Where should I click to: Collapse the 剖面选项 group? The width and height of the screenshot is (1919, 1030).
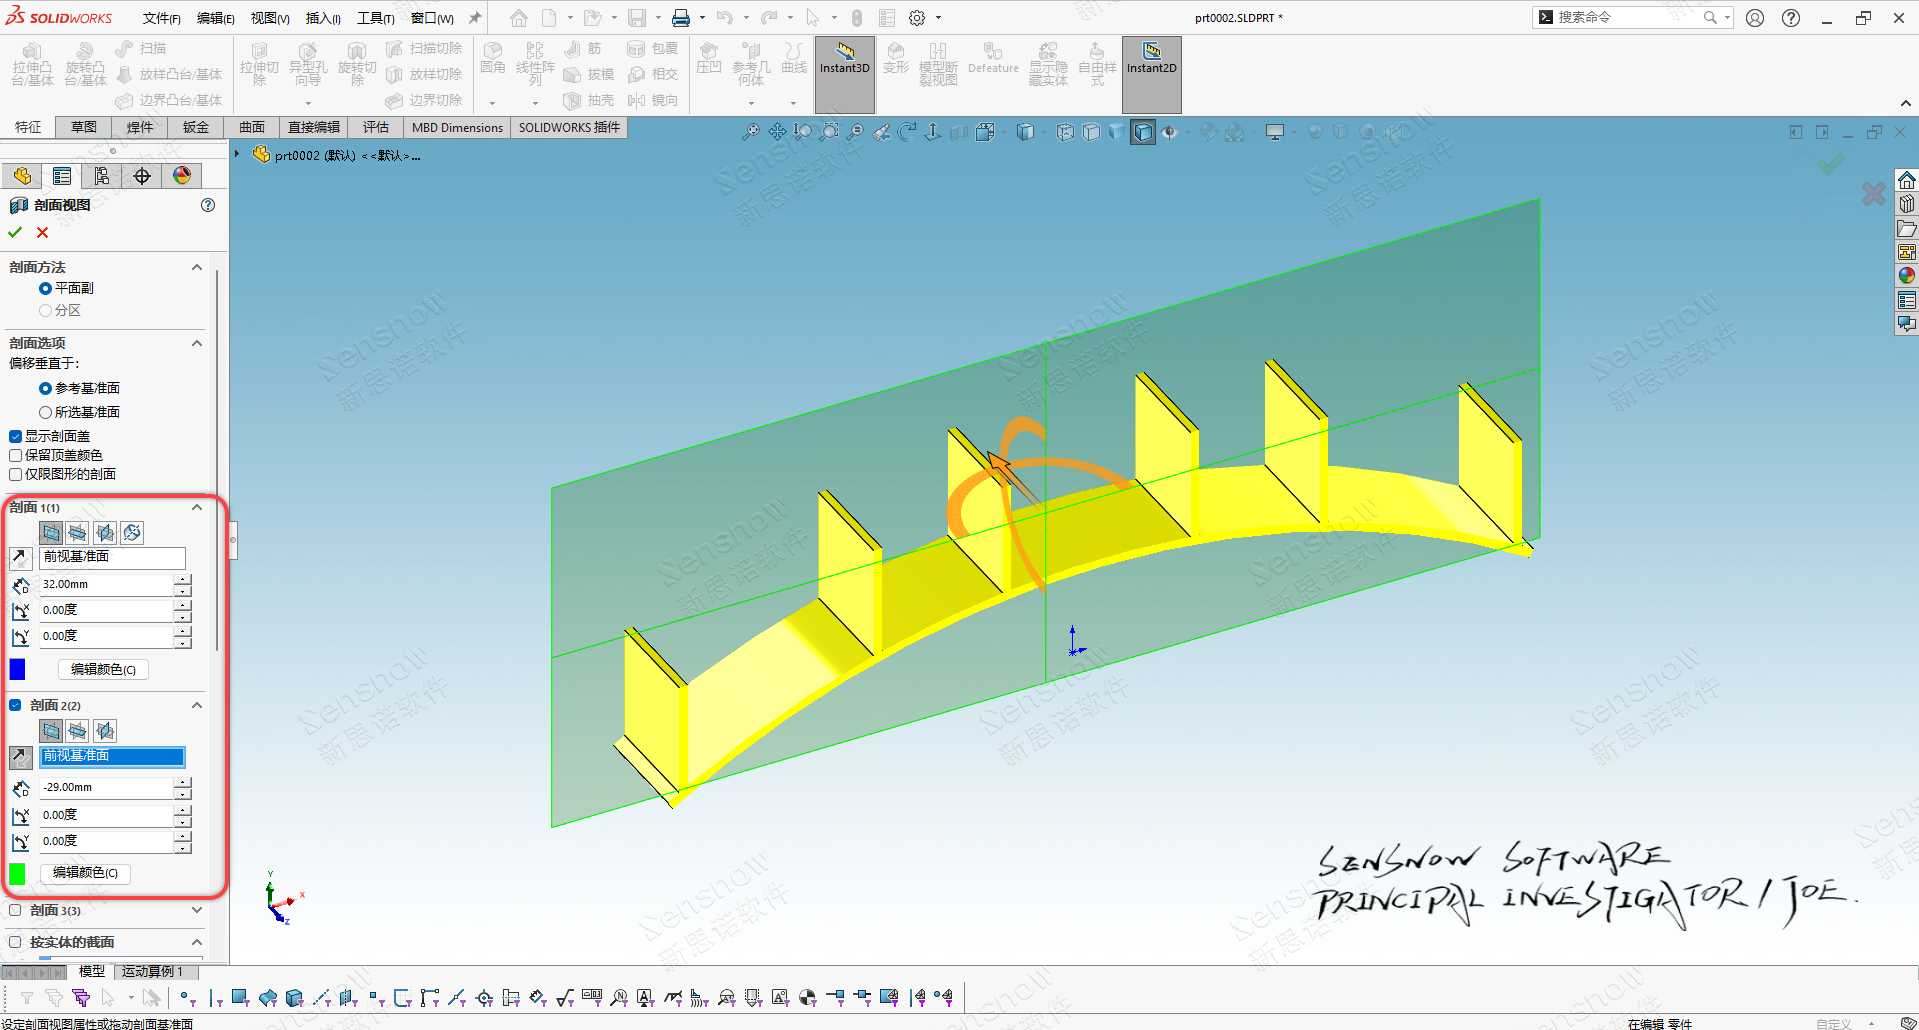(197, 343)
